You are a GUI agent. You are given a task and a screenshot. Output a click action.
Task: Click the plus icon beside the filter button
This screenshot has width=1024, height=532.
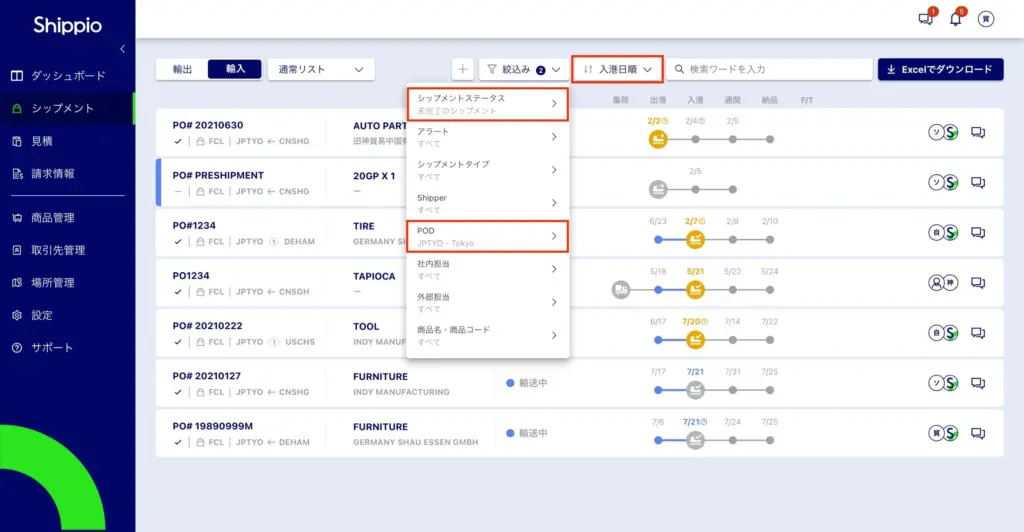(x=462, y=69)
